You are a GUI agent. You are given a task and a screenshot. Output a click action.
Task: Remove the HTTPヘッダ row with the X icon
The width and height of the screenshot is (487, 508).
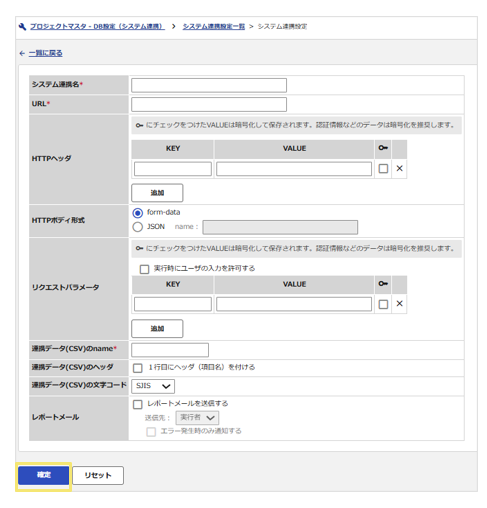click(399, 169)
